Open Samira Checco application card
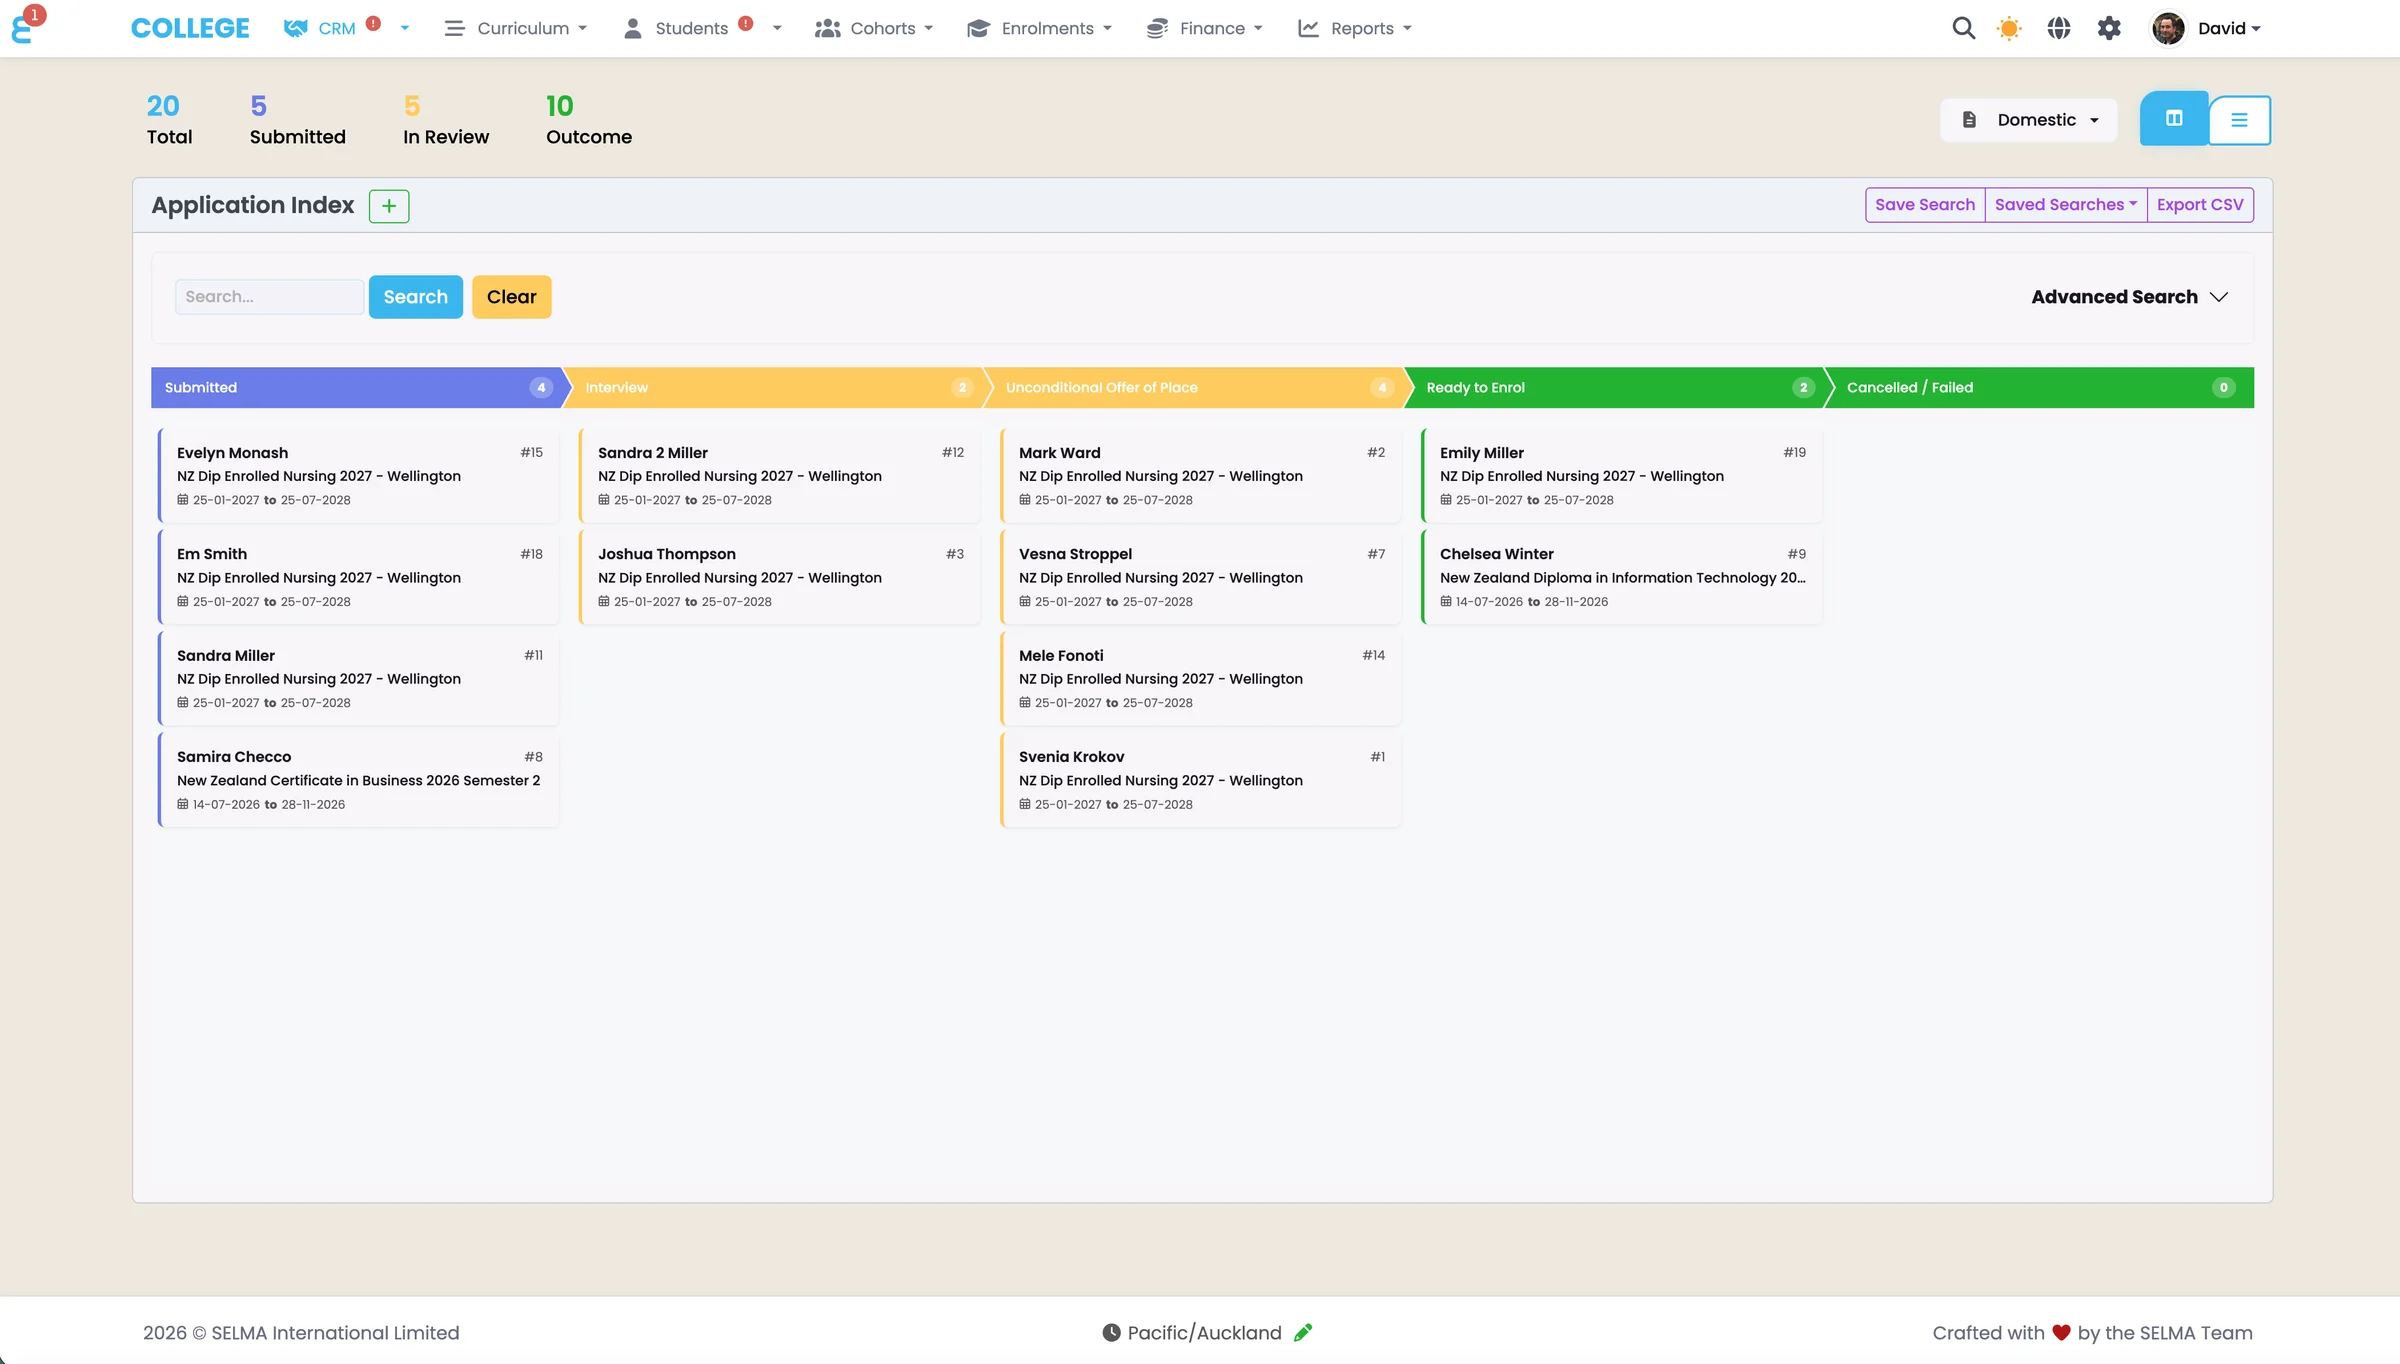Screen dimensions: 2400x1364 point(359,780)
